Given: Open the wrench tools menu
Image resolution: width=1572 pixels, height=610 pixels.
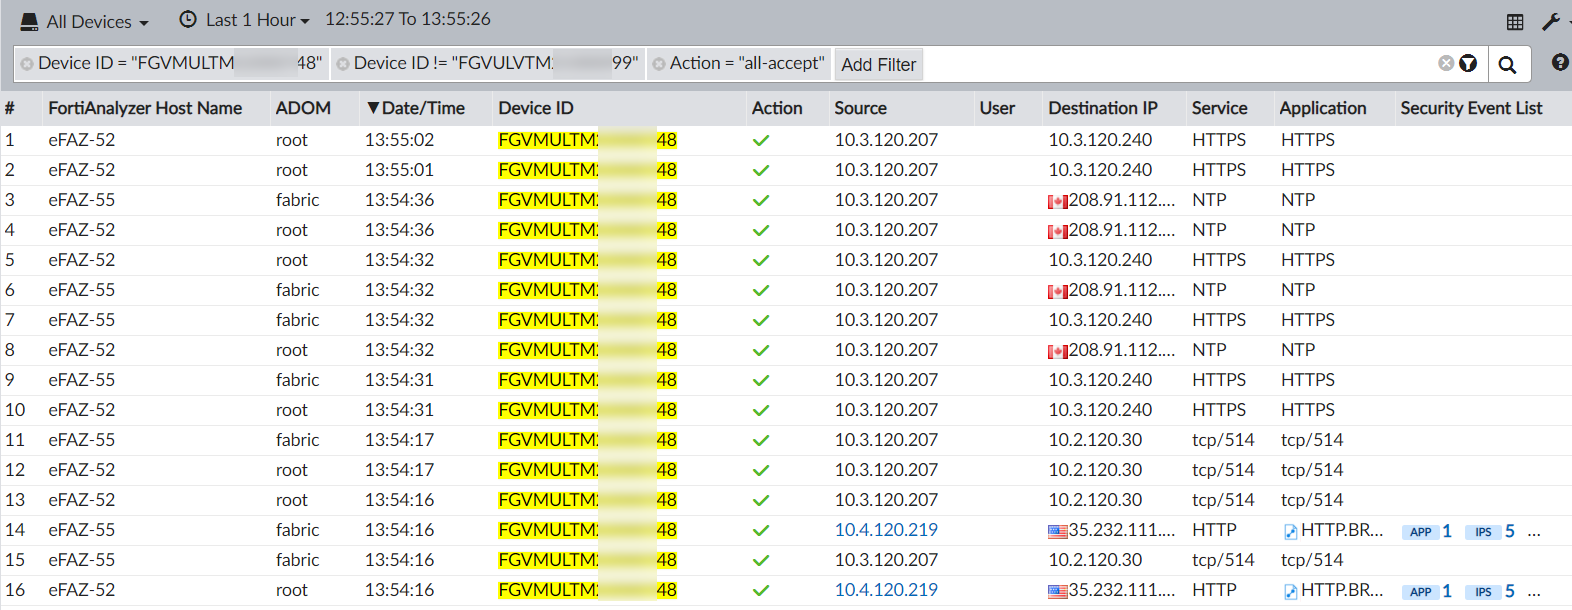Looking at the screenshot, I should coord(1551,21).
